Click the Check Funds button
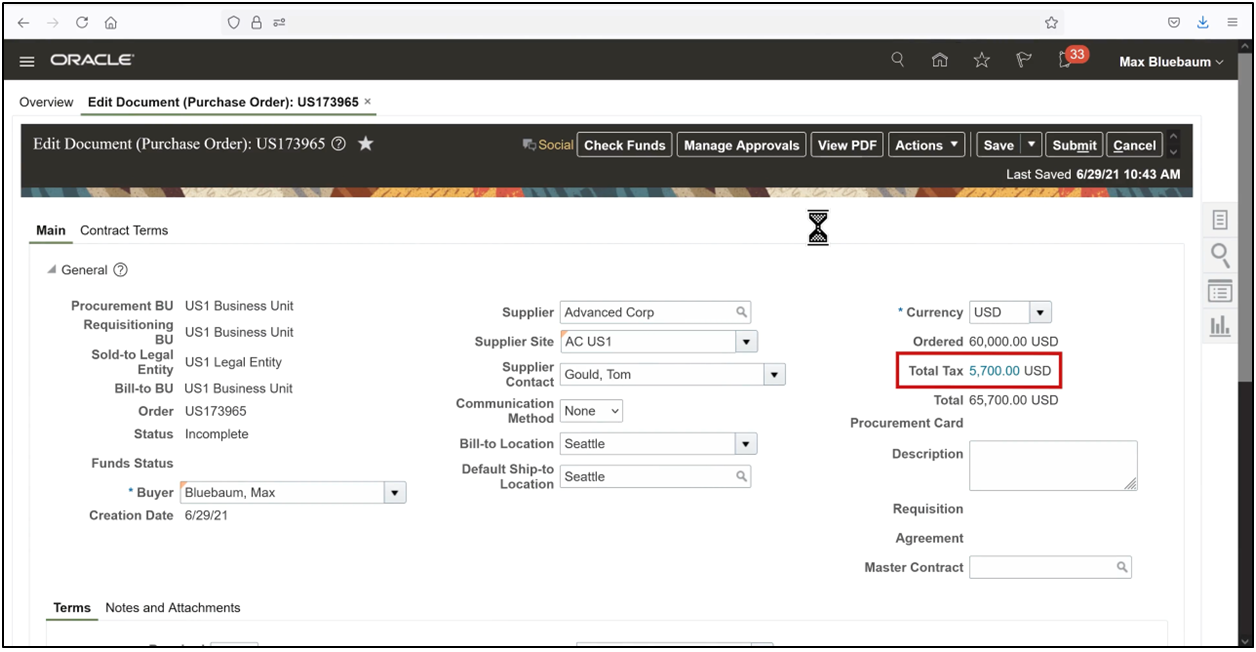 624,144
